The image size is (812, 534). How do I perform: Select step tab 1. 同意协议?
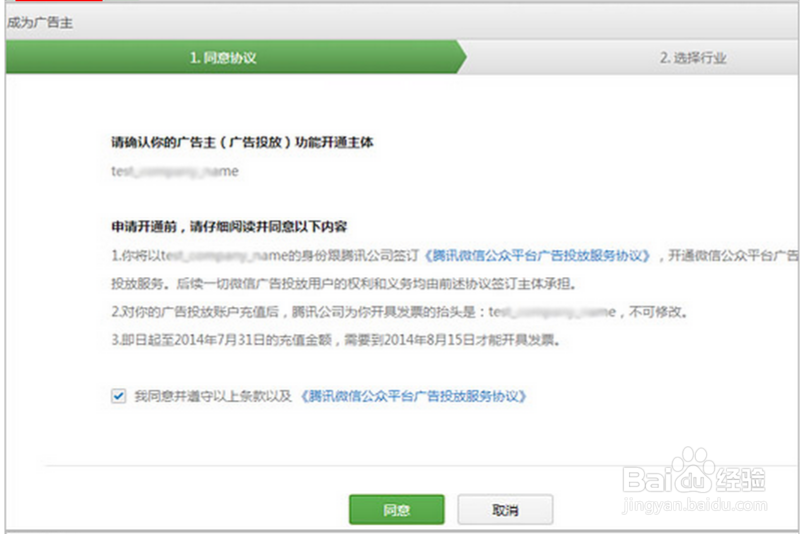pyautogui.click(x=236, y=57)
